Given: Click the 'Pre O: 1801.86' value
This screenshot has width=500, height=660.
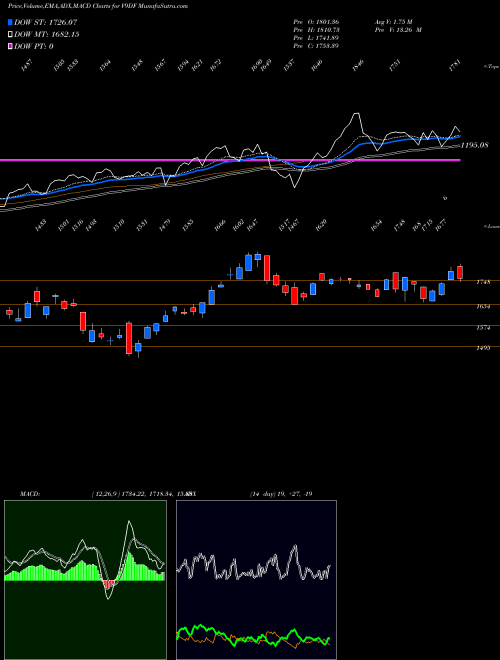Looking at the screenshot, I should pyautogui.click(x=316, y=22).
